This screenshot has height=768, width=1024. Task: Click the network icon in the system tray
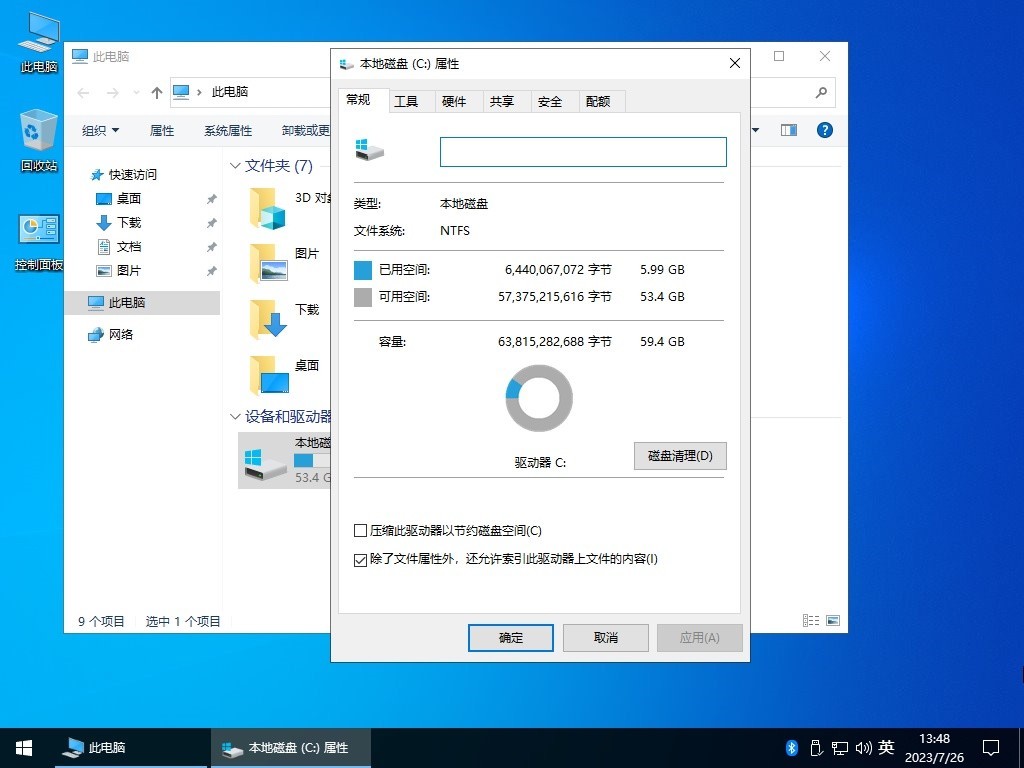click(x=839, y=747)
